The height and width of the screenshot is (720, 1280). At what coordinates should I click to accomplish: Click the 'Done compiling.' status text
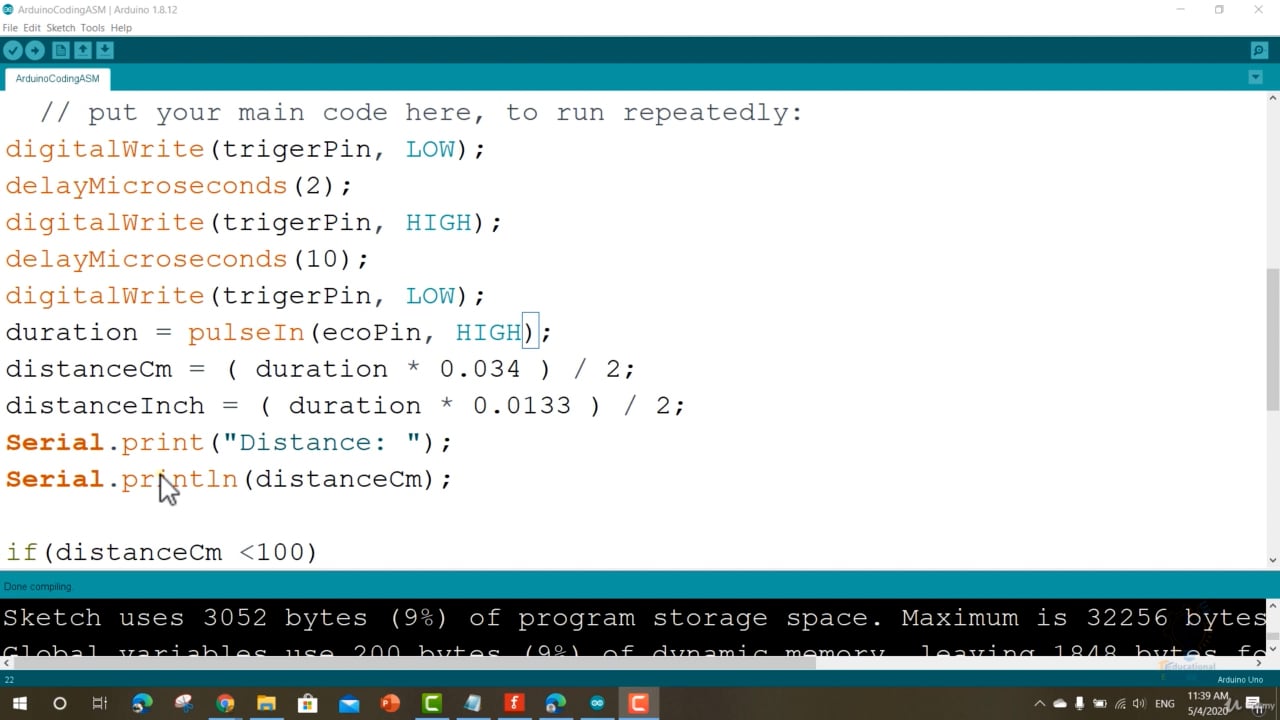(x=39, y=587)
